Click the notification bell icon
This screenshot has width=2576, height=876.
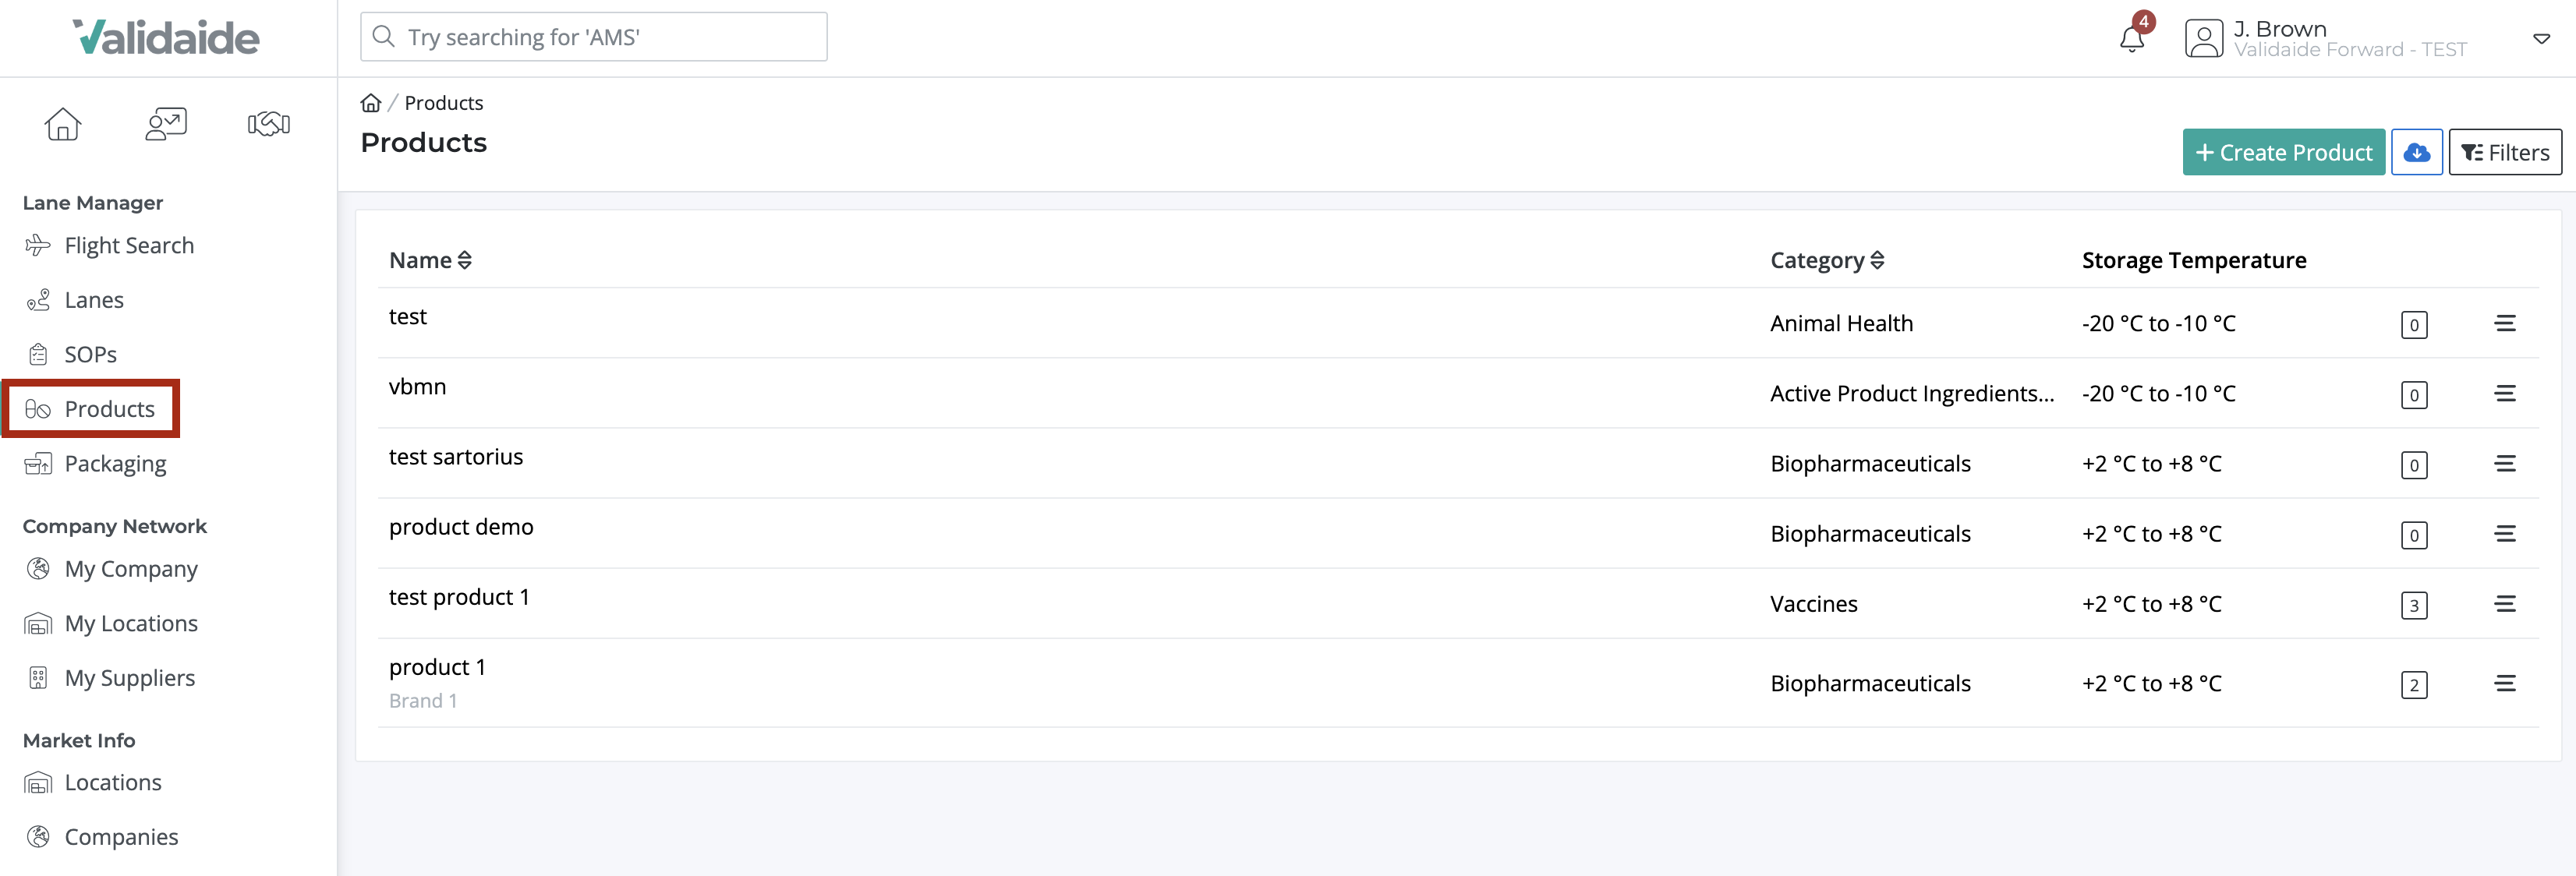[x=2131, y=39]
